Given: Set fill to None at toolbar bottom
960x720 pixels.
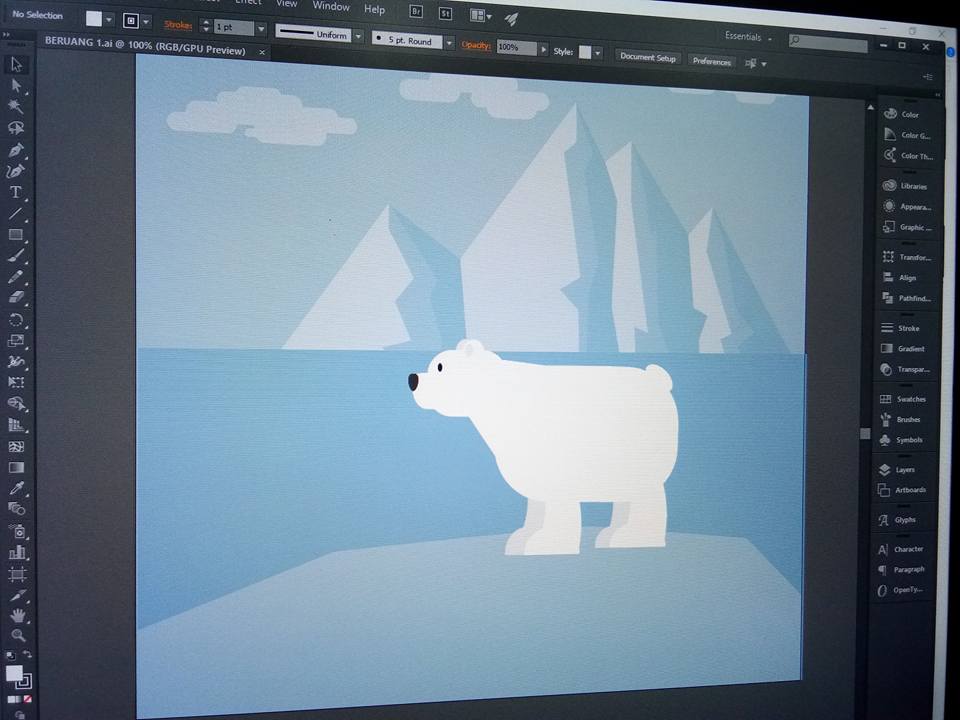Looking at the screenshot, I should [x=27, y=699].
